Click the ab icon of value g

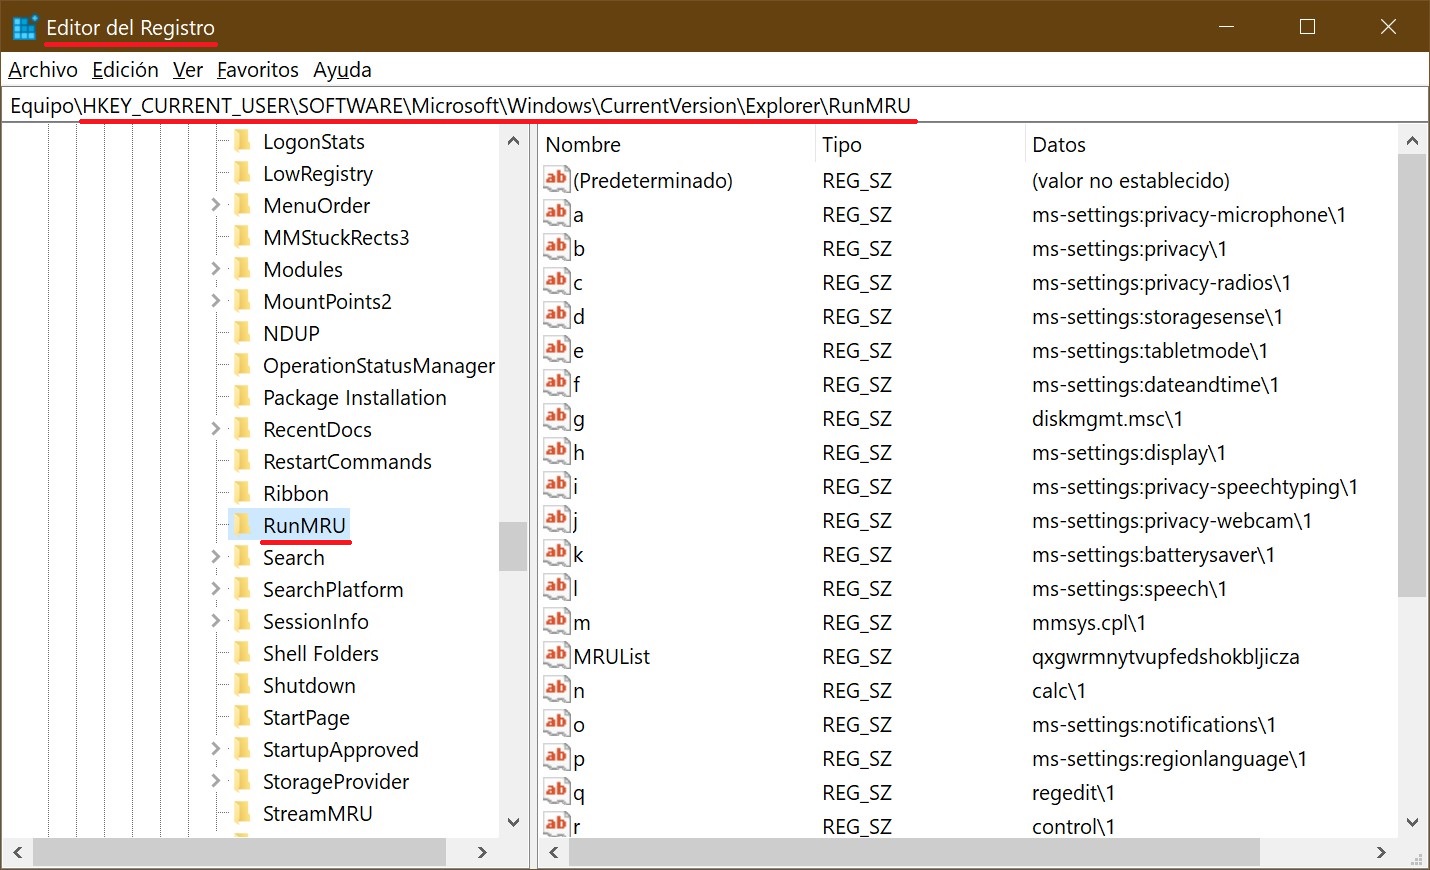[557, 417]
